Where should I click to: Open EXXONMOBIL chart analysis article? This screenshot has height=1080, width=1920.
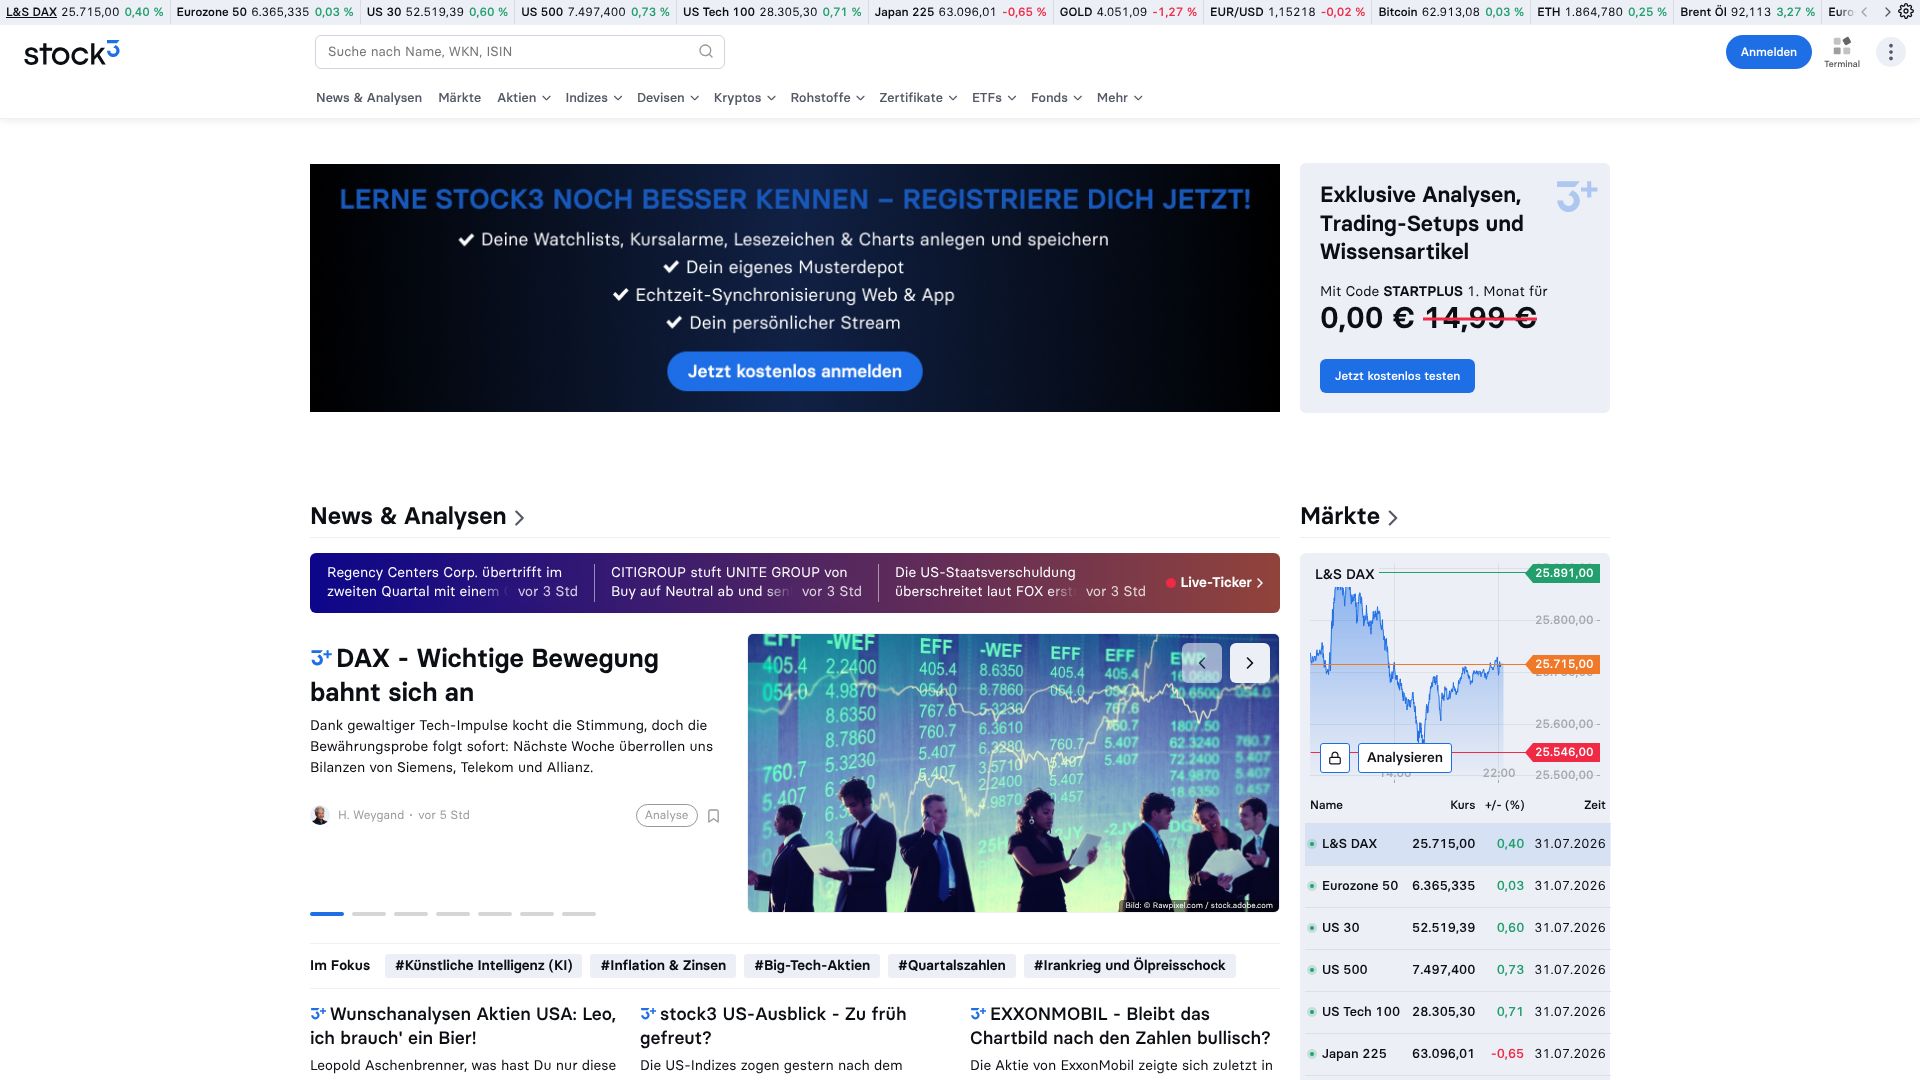(1120, 1026)
